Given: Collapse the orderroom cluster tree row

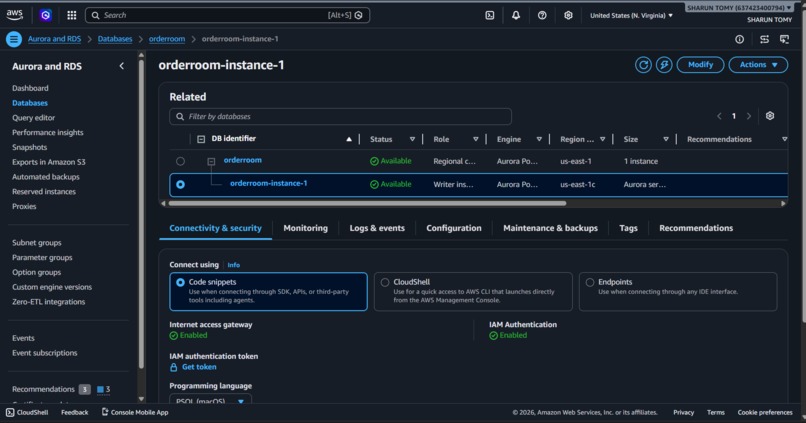Looking at the screenshot, I should [211, 161].
